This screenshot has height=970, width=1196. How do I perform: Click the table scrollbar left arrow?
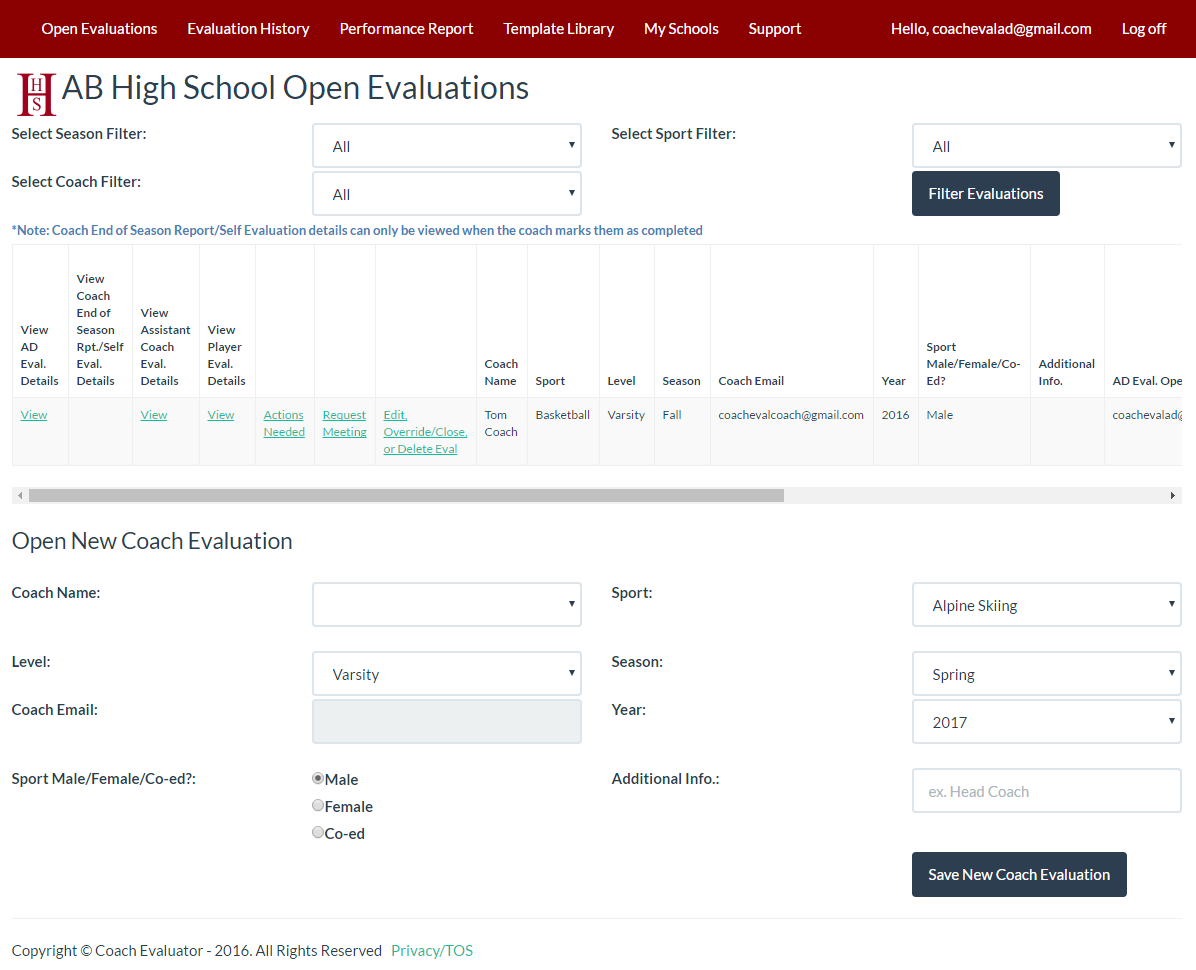[x=21, y=496]
